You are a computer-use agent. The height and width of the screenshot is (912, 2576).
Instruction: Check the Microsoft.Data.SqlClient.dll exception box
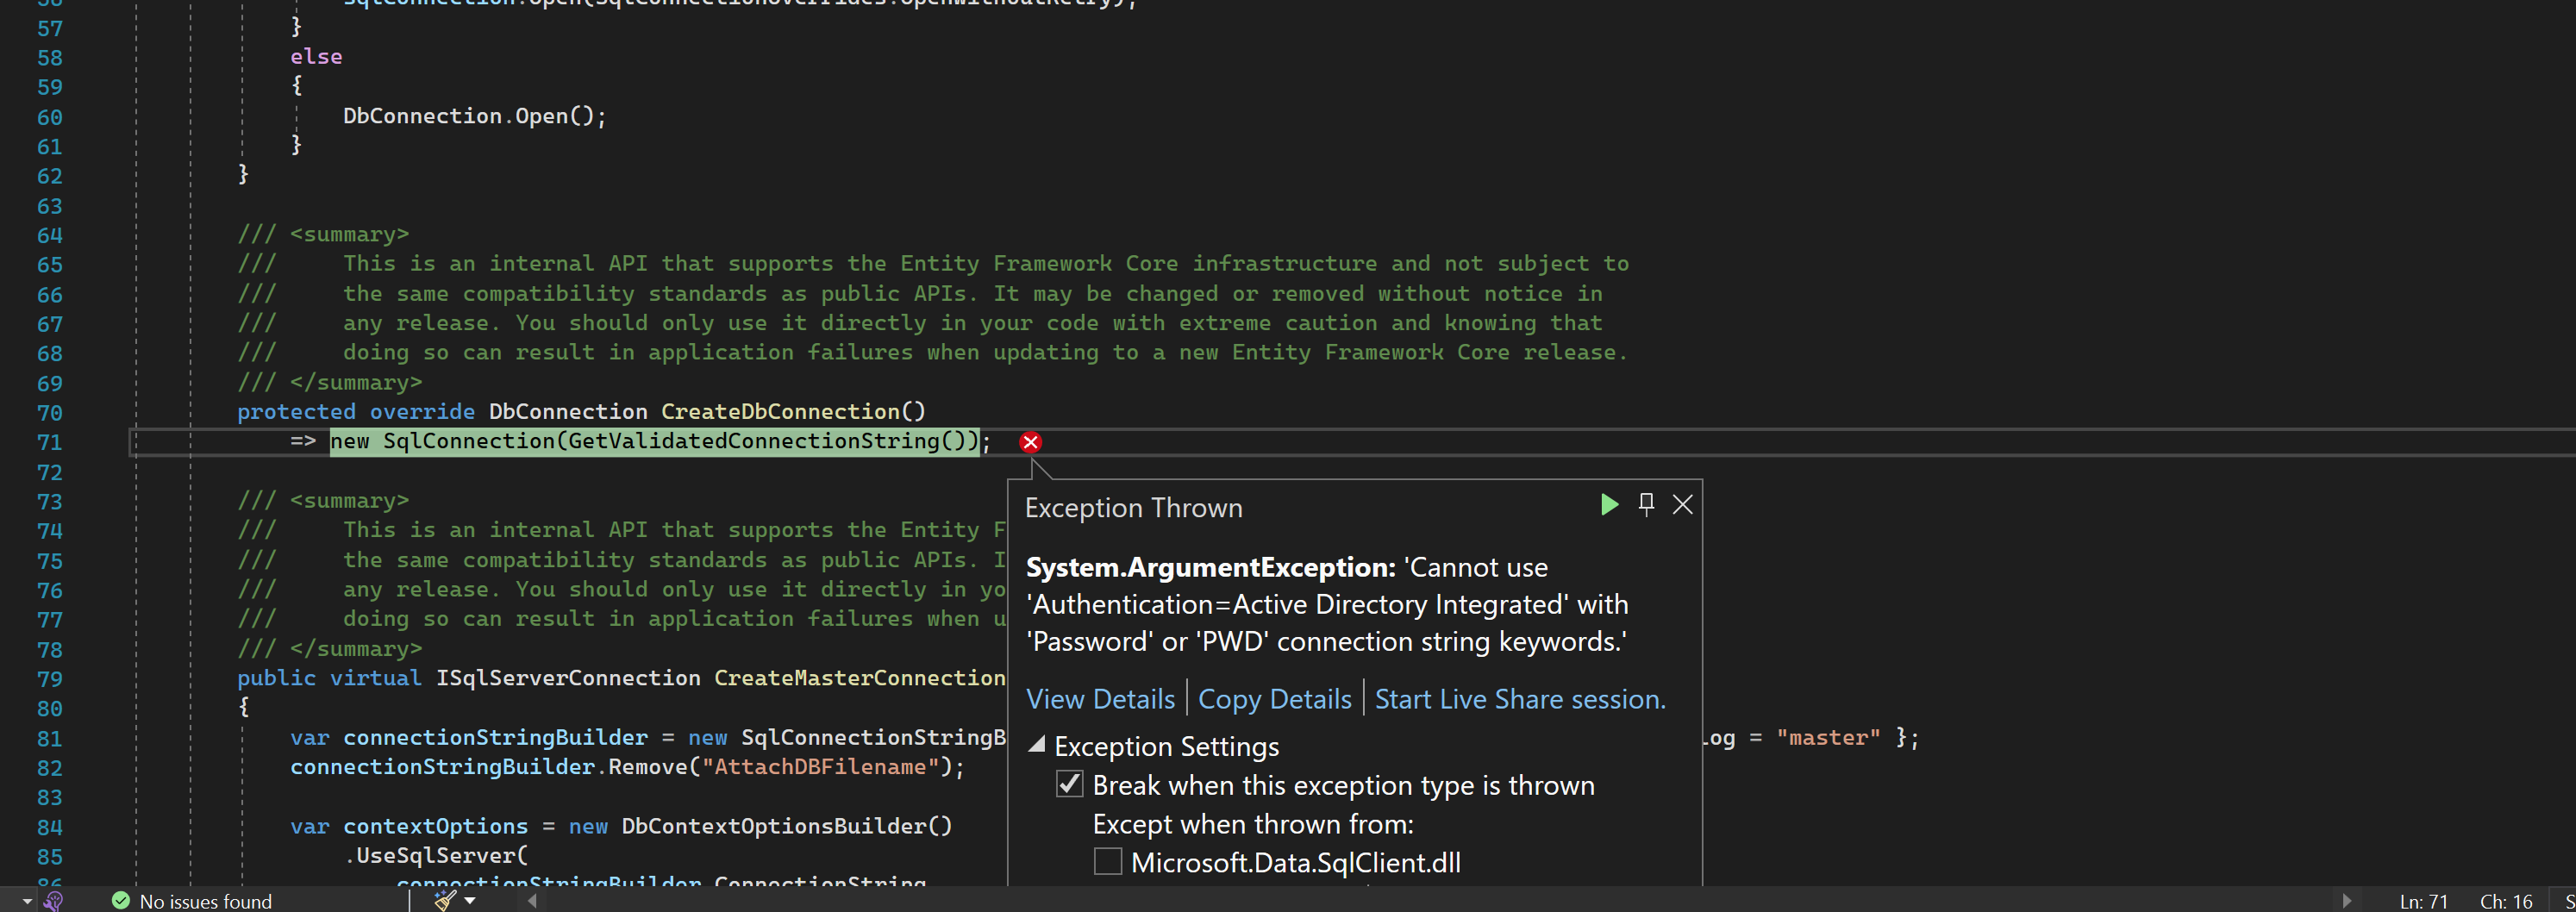(1107, 862)
